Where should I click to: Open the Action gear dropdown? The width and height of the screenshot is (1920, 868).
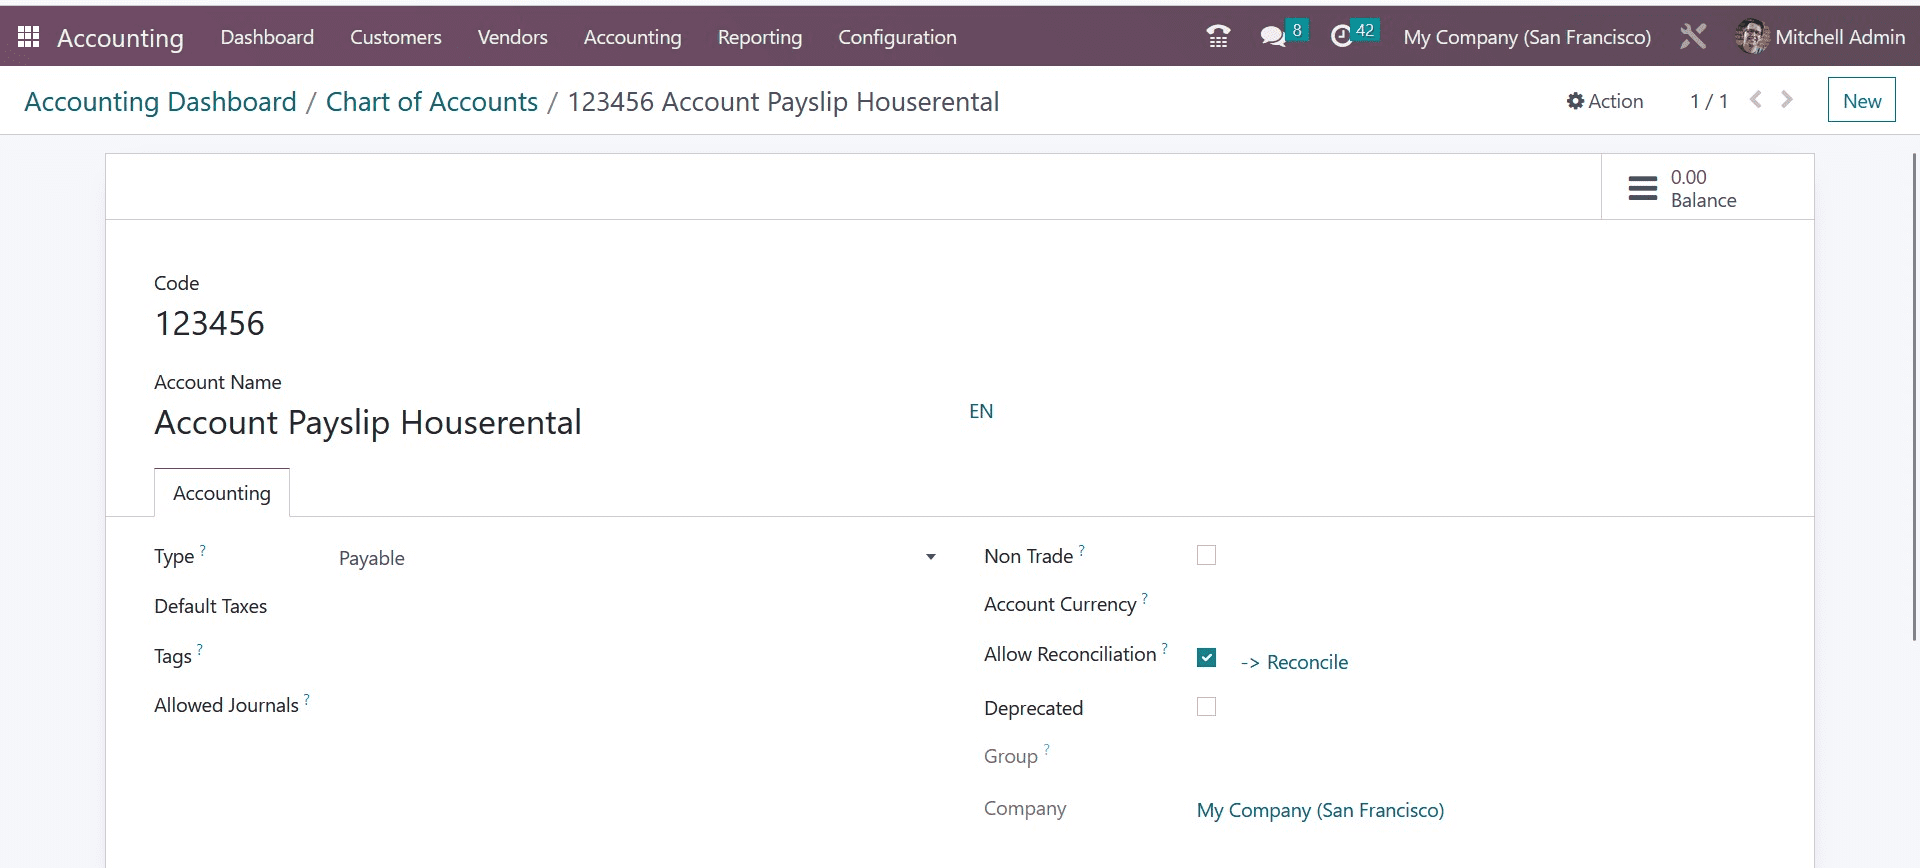pos(1605,101)
